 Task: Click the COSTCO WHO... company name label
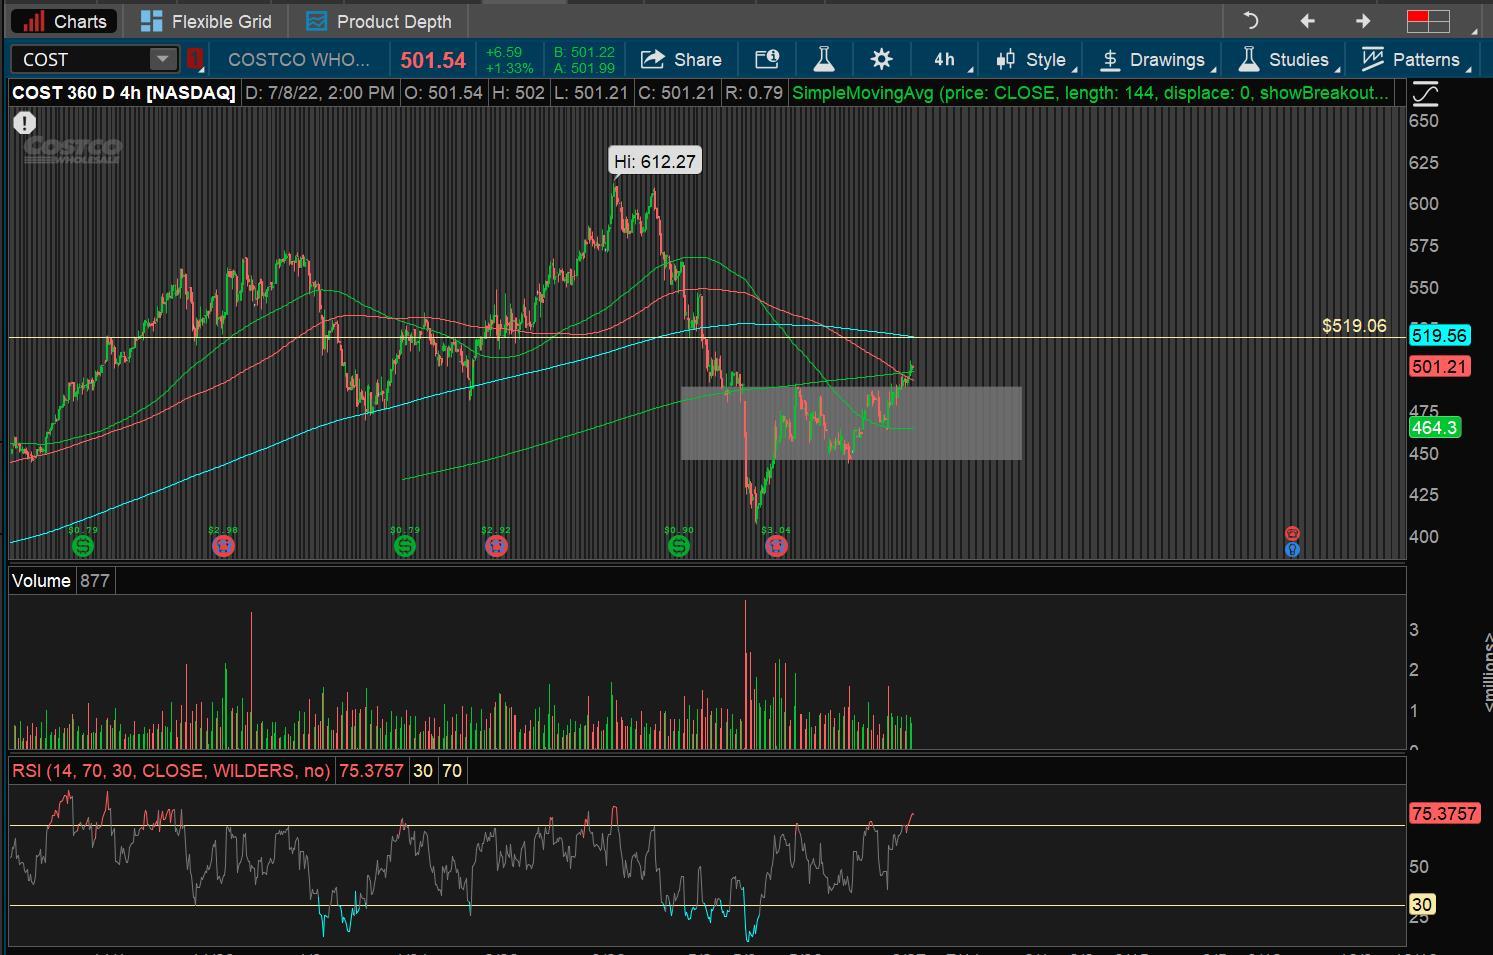(x=299, y=59)
